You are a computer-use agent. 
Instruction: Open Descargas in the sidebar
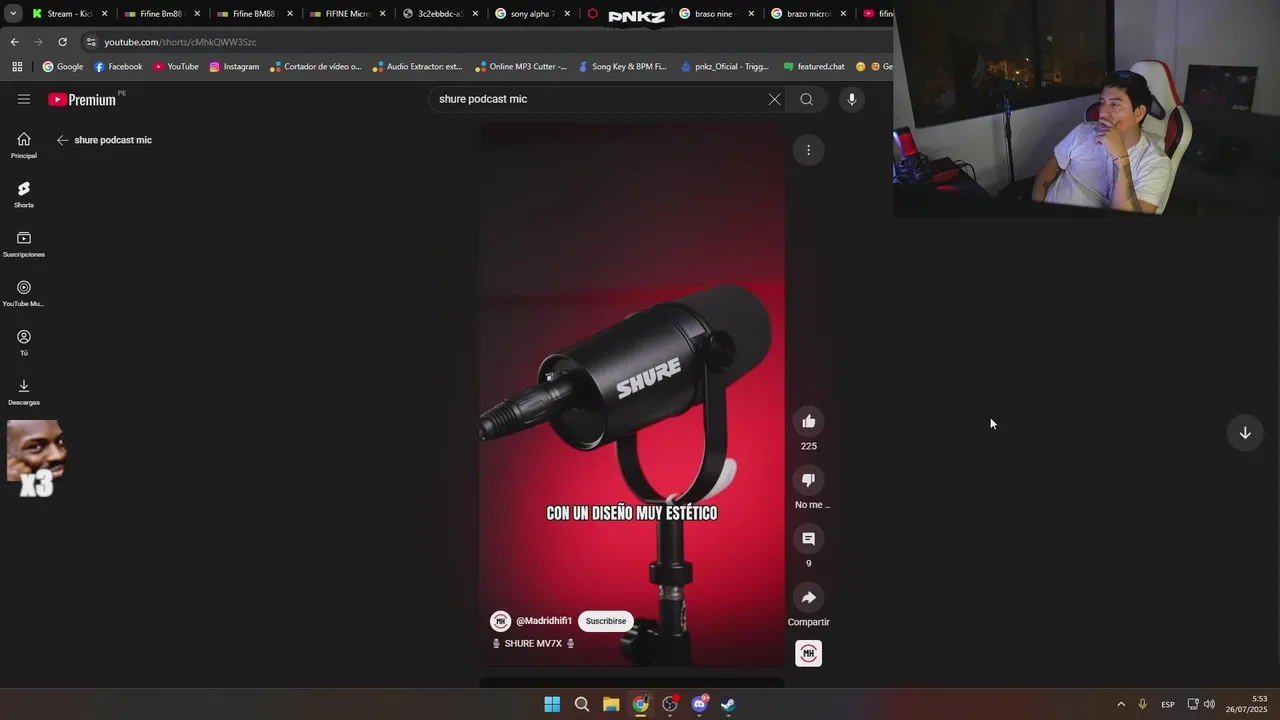point(24,392)
